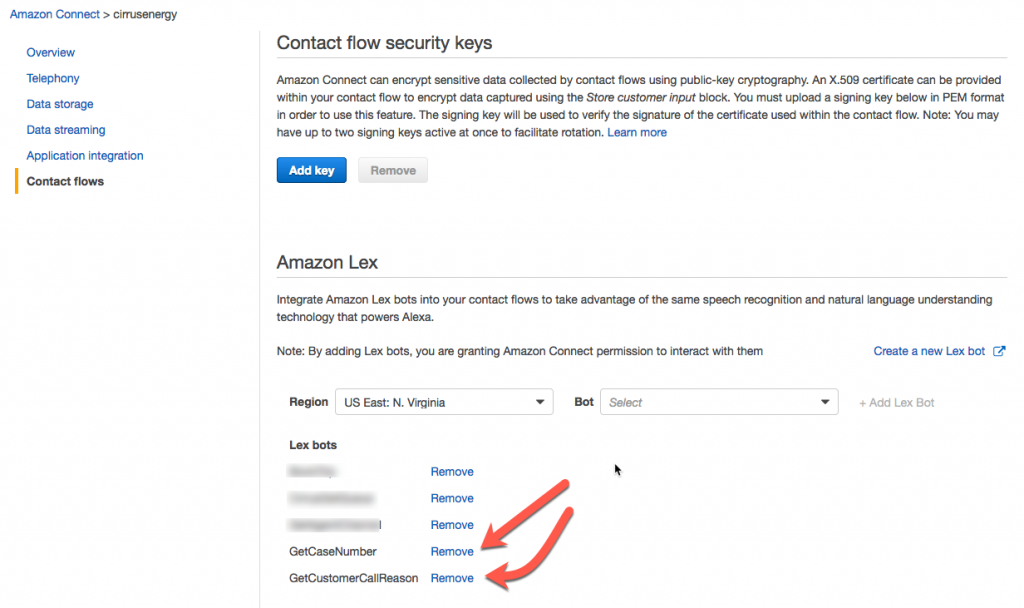Select the GetCaseNumber bot name

tap(332, 552)
